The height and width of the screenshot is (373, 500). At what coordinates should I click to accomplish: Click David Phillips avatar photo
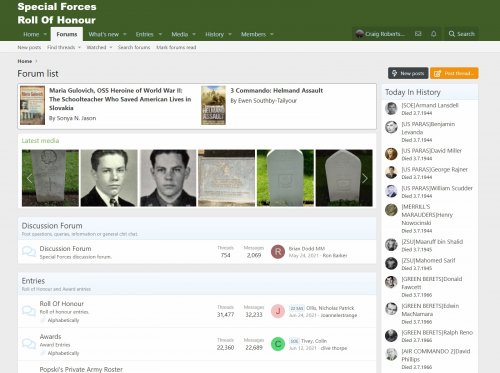[391, 355]
